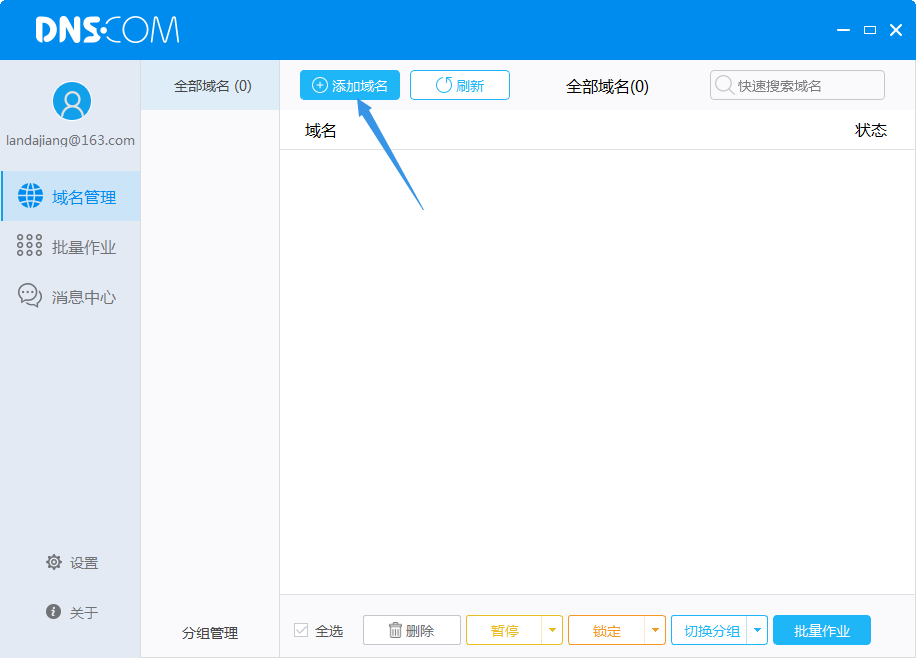Screen dimensions: 916x658
Task: Click the globe icon for 域名管理
Action: (x=30, y=196)
